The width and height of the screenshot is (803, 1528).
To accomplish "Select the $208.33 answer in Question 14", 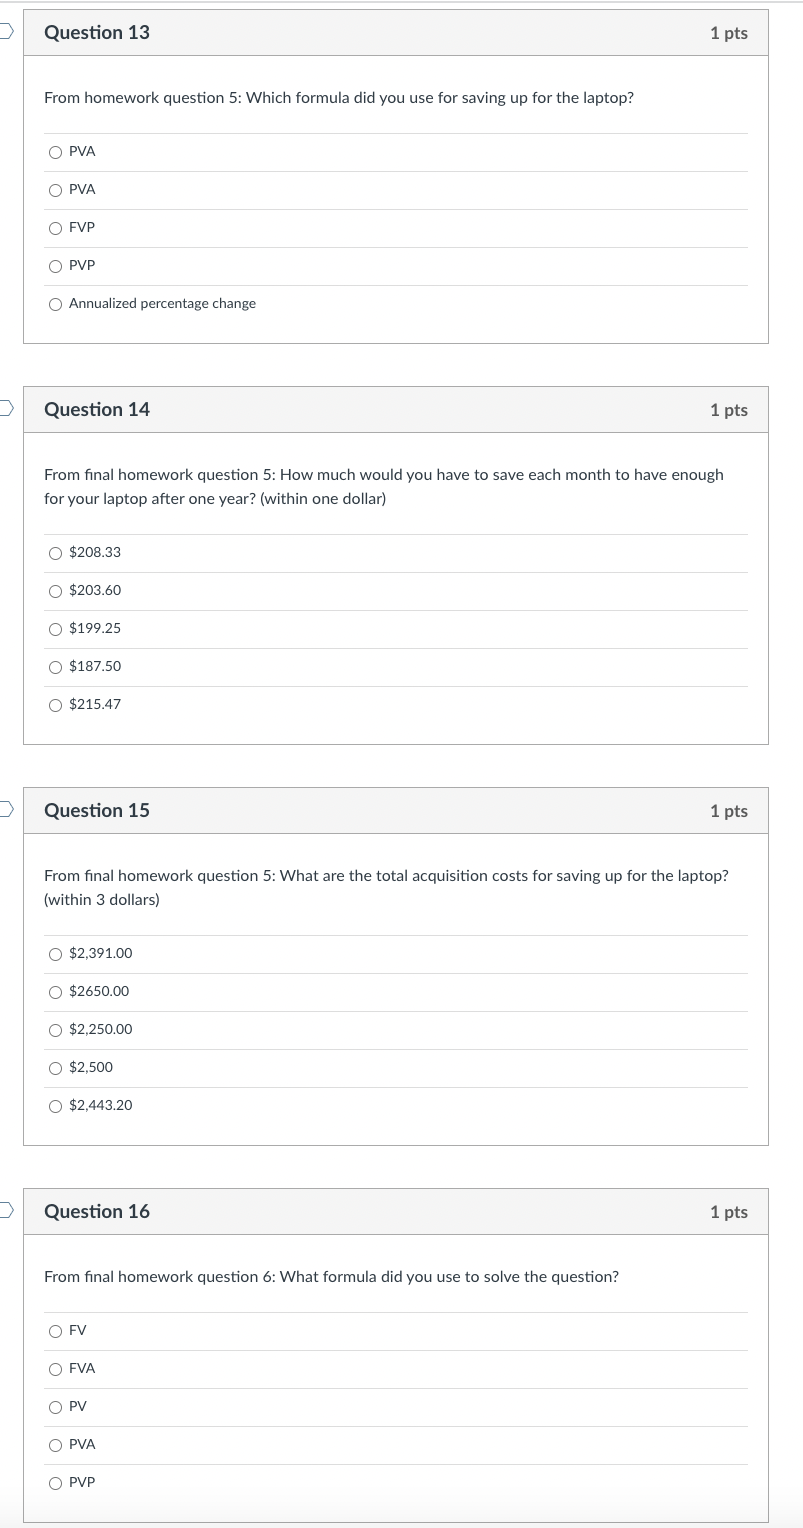I will point(55,552).
